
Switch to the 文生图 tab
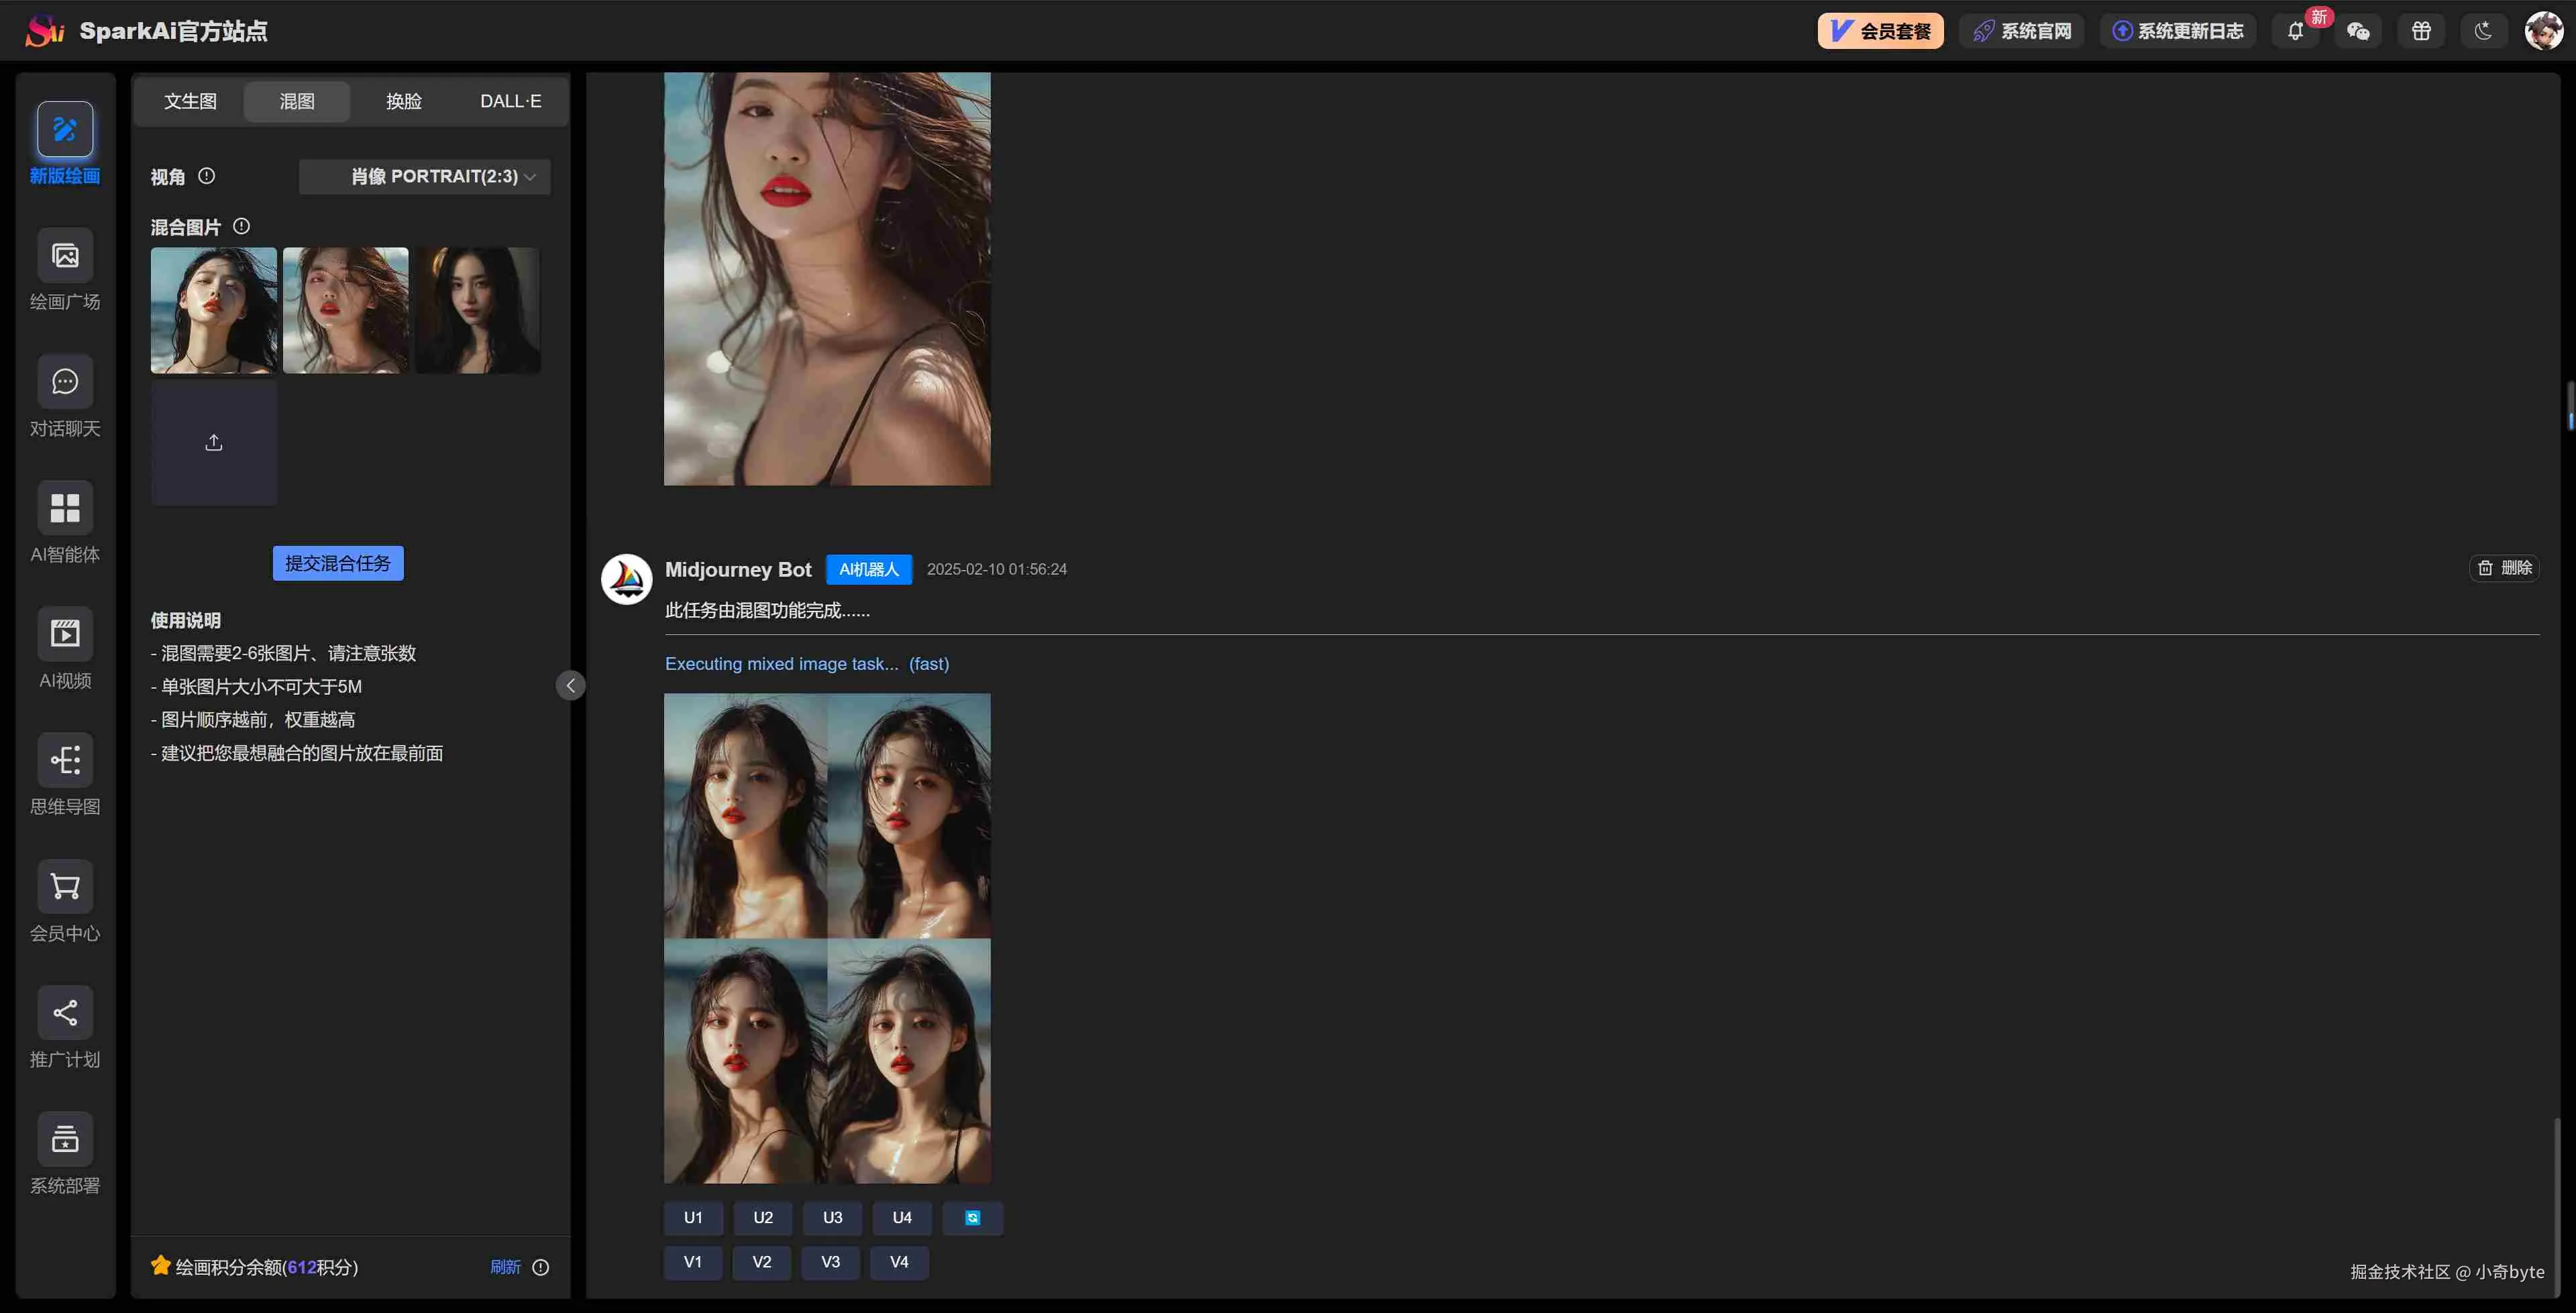[190, 101]
